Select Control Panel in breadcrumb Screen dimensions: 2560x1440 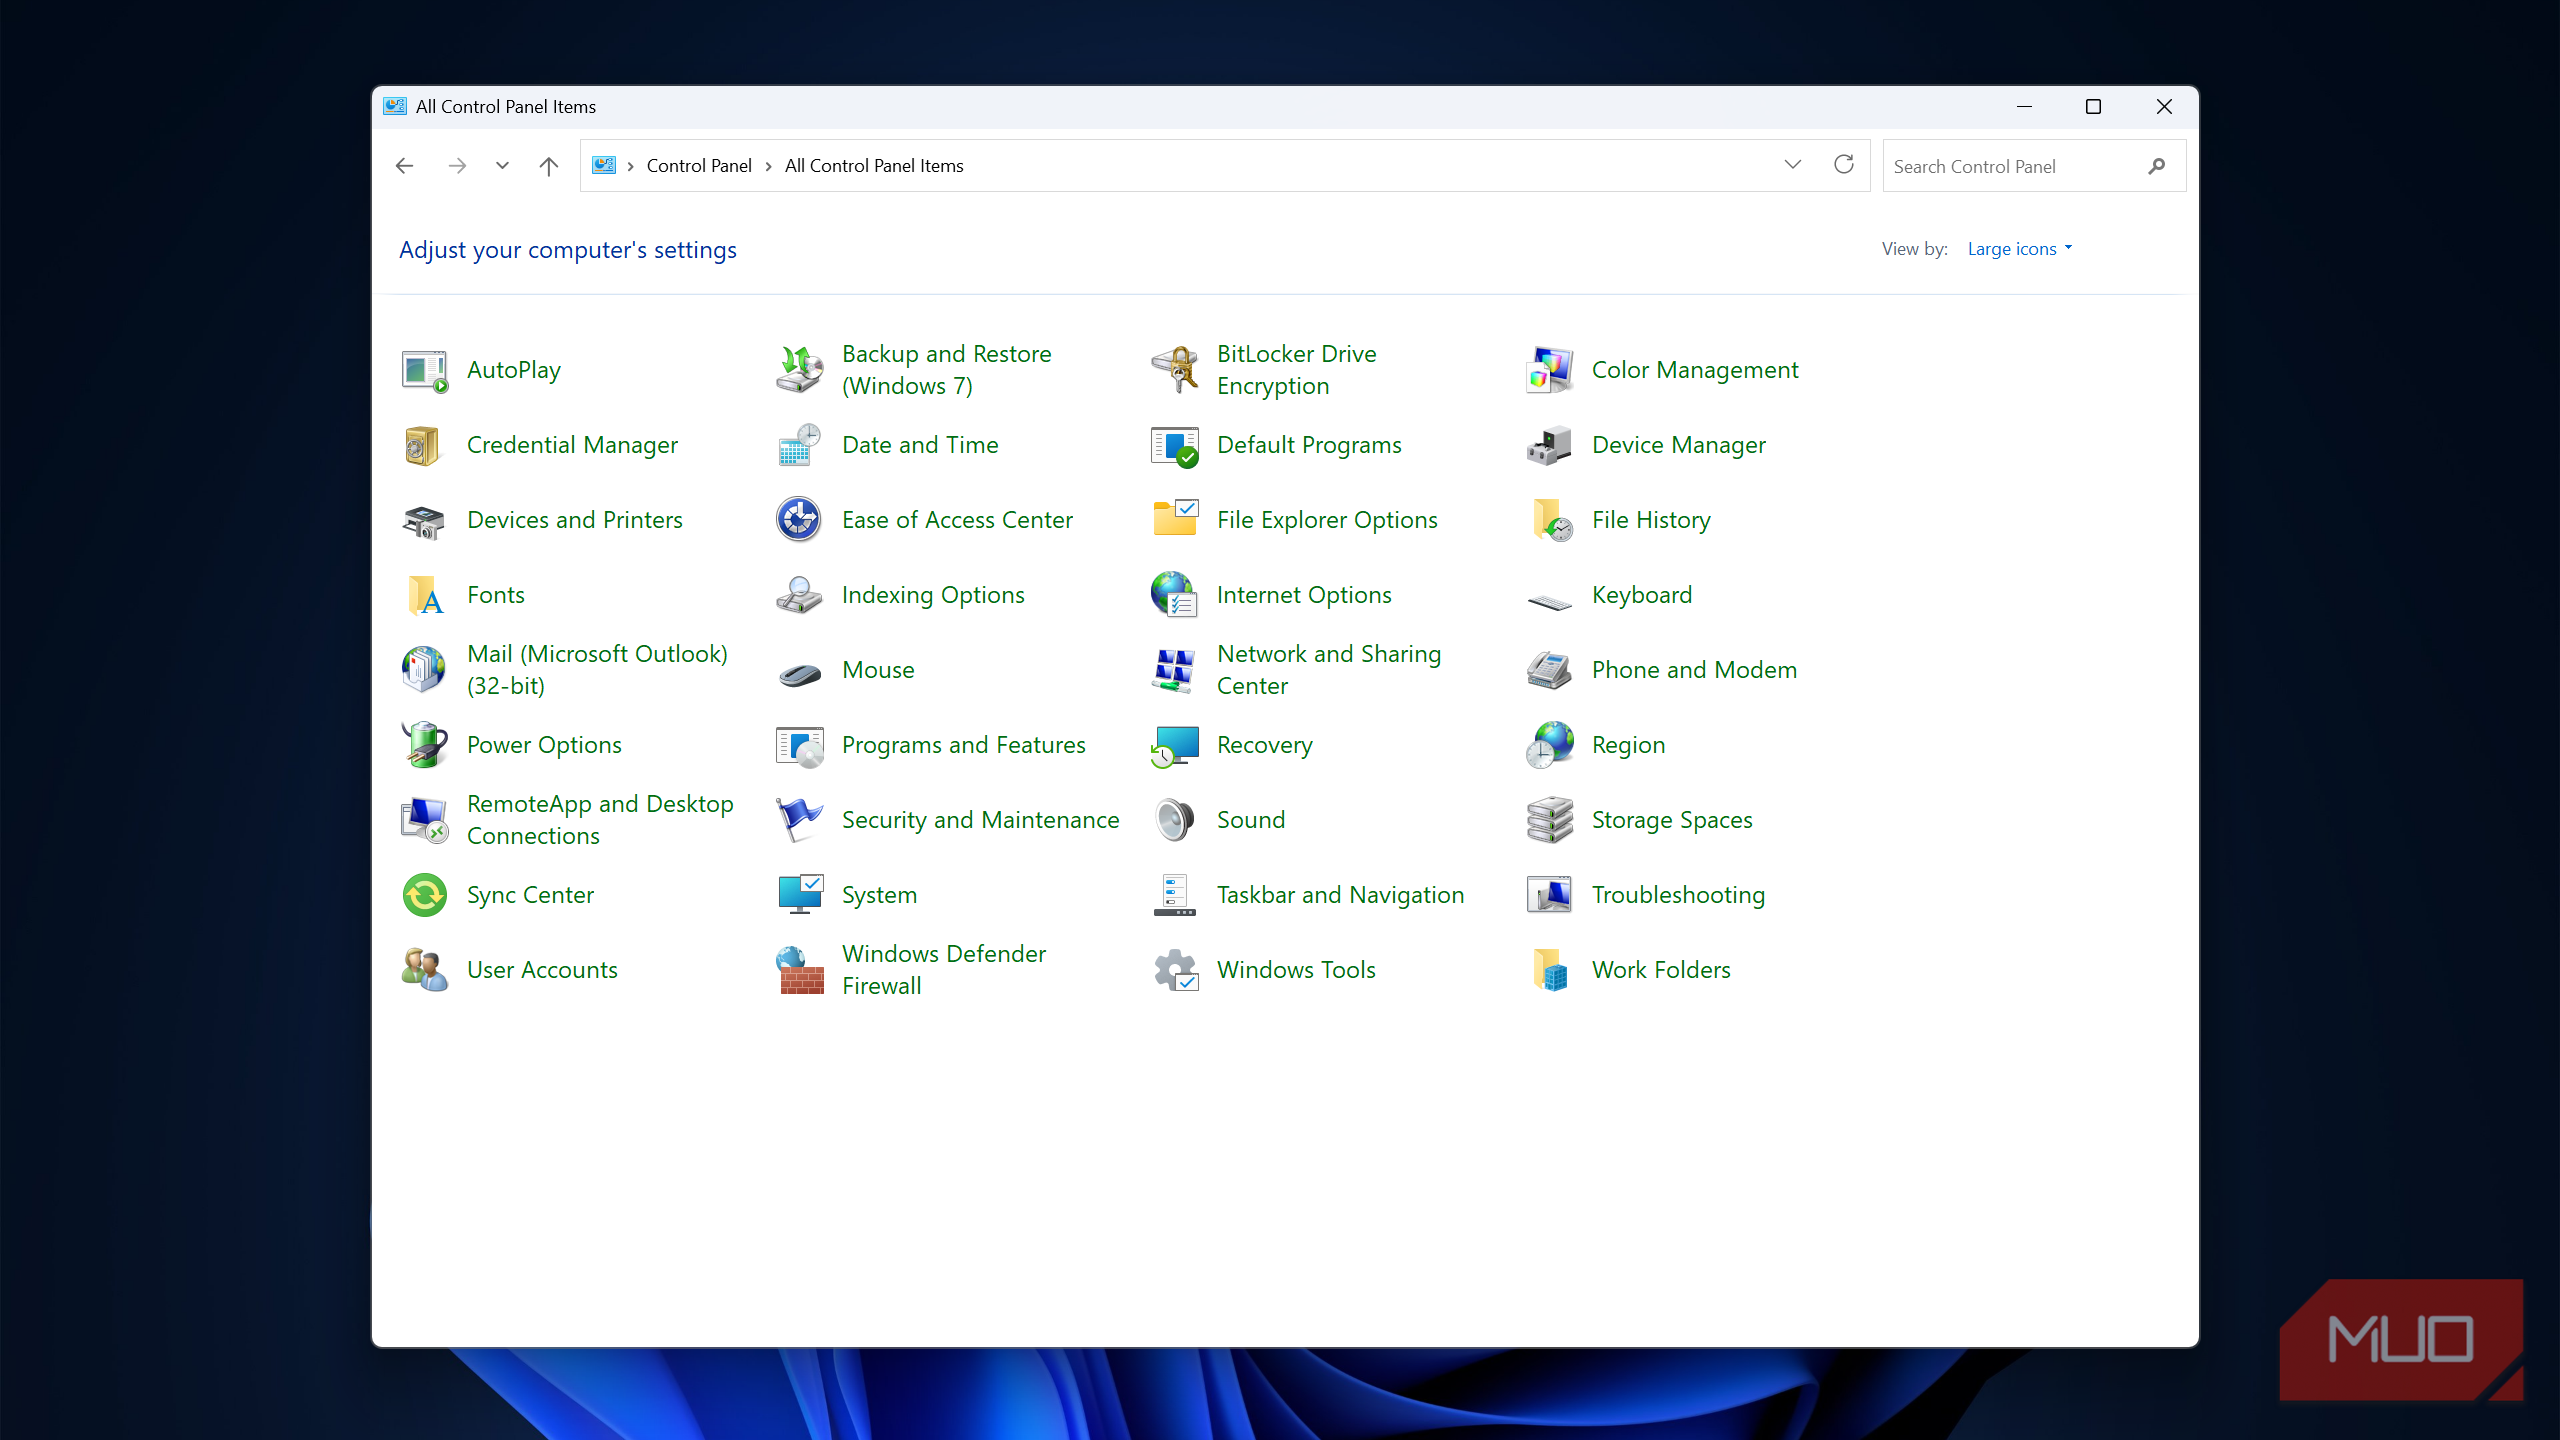[x=699, y=166]
